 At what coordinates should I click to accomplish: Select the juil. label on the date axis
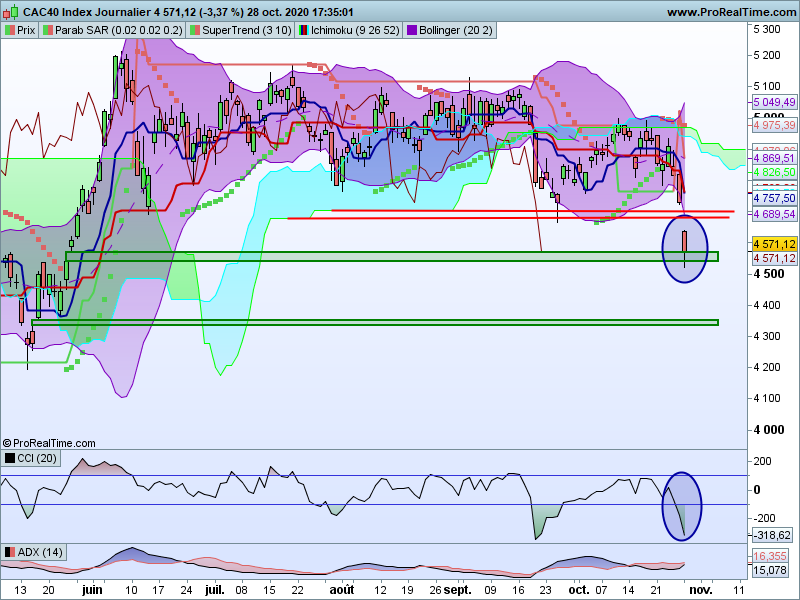(x=215, y=590)
